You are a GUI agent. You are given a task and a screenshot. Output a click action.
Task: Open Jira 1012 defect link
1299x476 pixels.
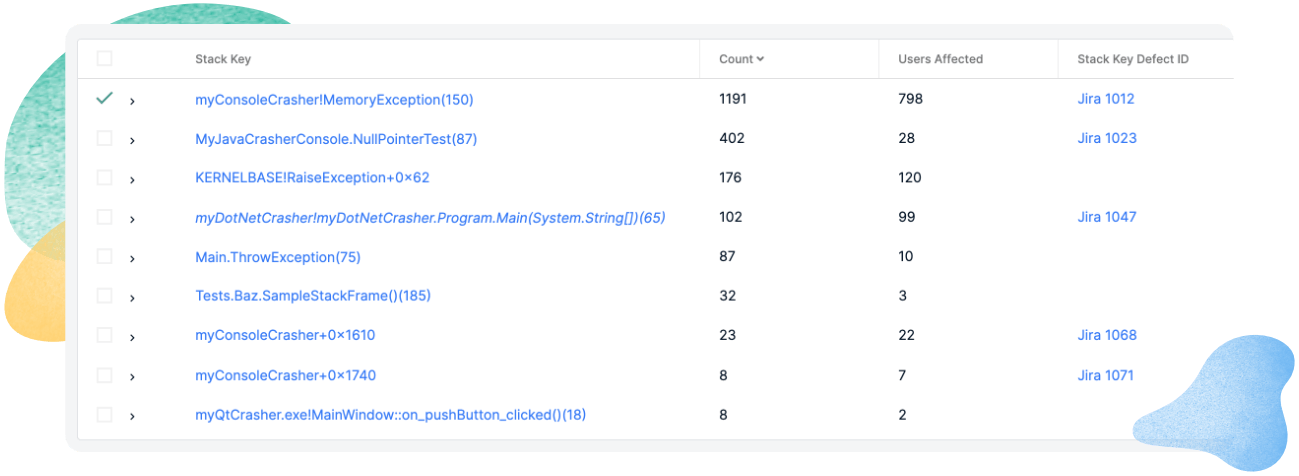1106,99
